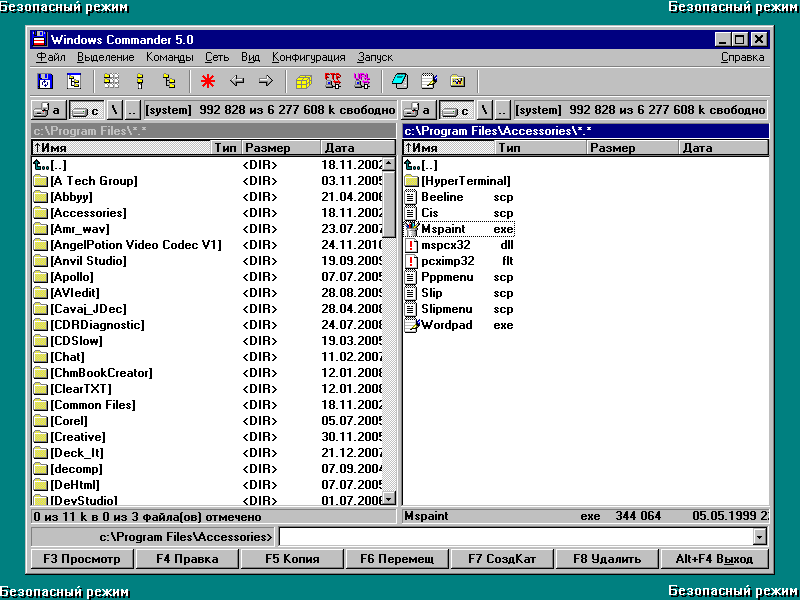Image resolution: width=800 pixels, height=600 pixels.
Task: Open the Запуск menu
Action: pyautogui.click(x=375, y=57)
